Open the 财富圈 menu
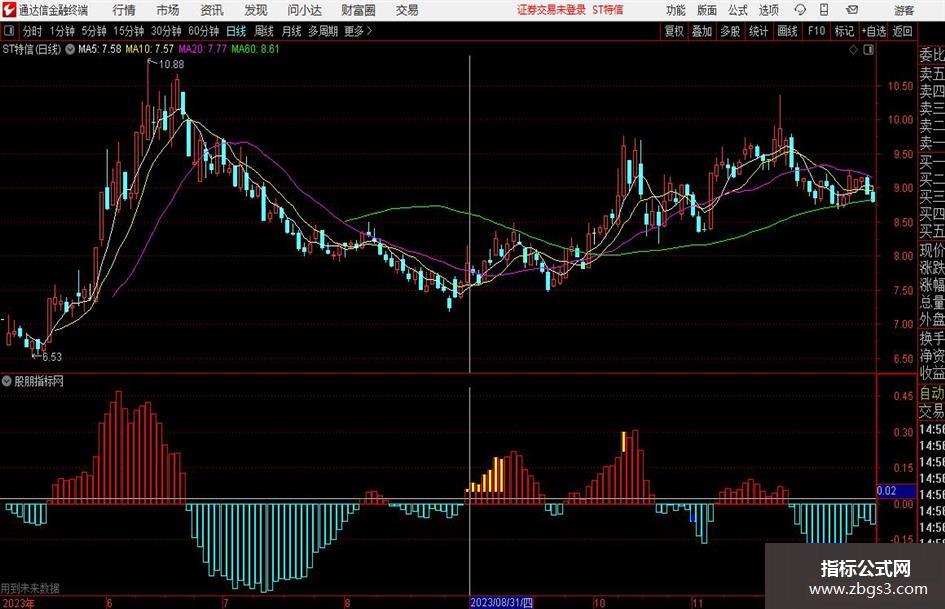This screenshot has width=945, height=609. [358, 10]
